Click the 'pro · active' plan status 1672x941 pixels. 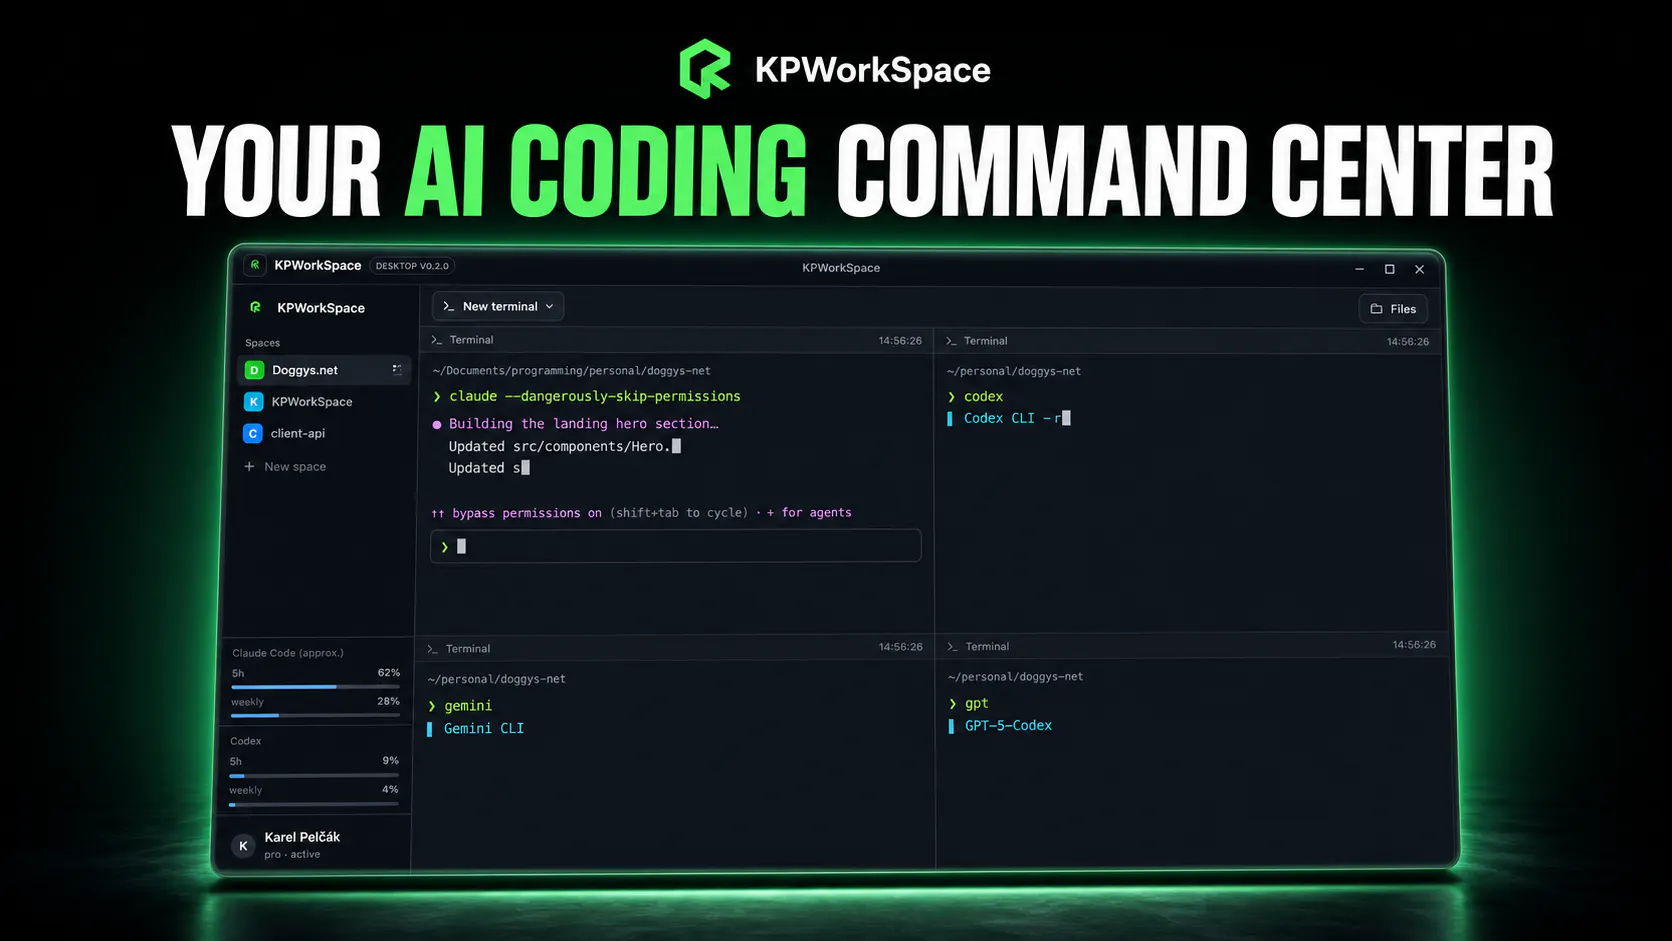(x=292, y=855)
